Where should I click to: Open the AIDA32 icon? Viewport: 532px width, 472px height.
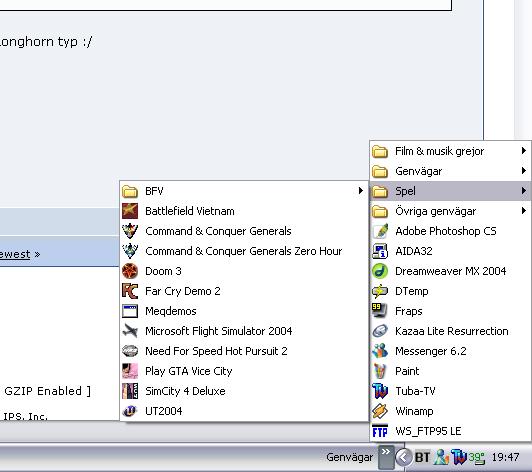point(380,251)
